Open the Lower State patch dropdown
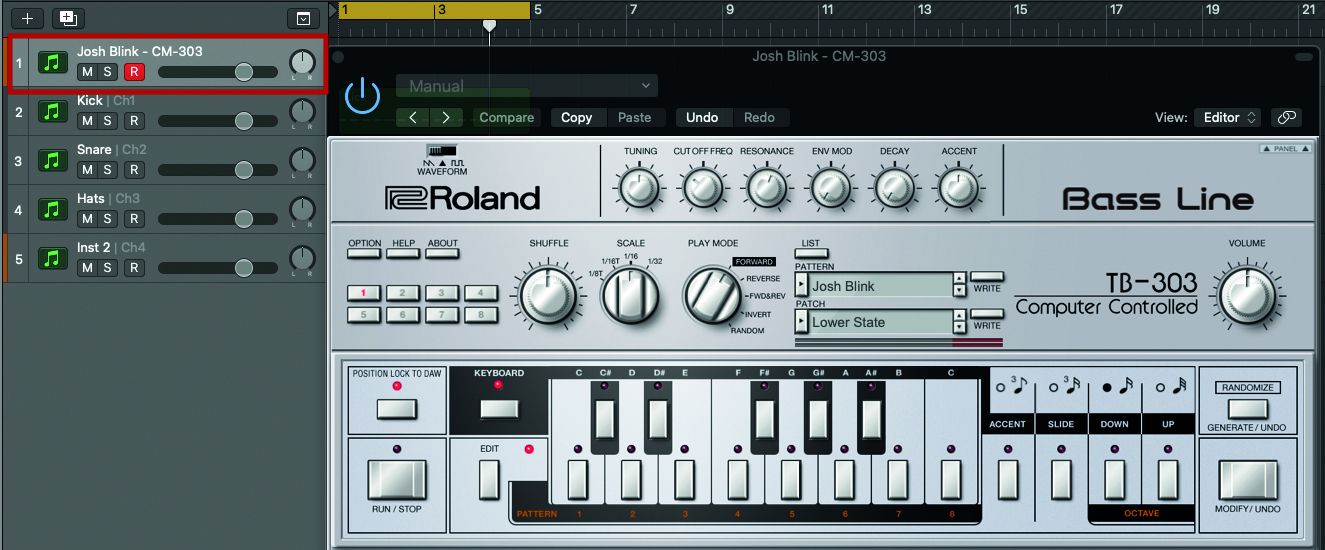Viewport: 1325px width, 550px height. (x=802, y=322)
